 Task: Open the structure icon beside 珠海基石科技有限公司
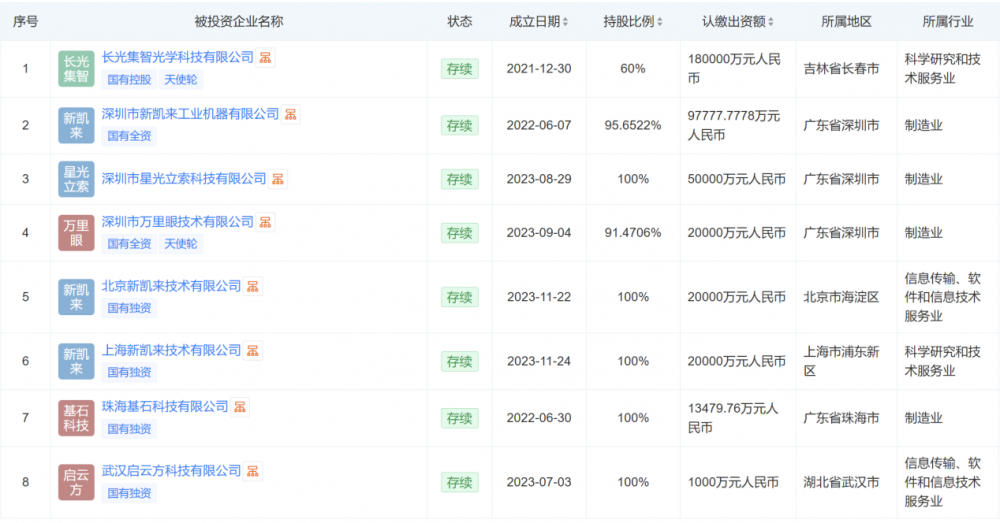pyautogui.click(x=240, y=407)
